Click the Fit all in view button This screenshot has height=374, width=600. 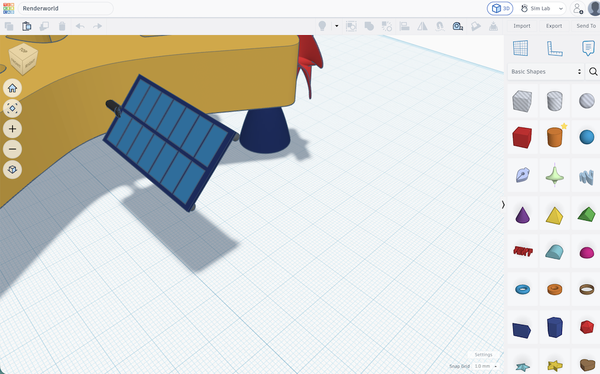point(12,109)
